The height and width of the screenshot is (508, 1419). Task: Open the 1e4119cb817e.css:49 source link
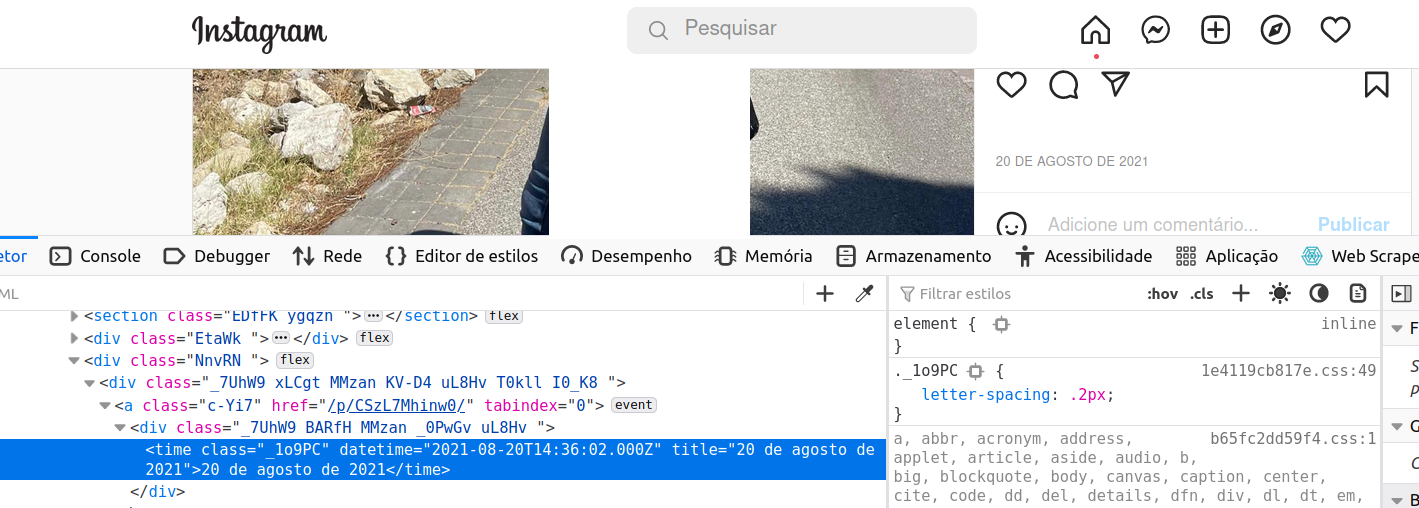(x=1288, y=371)
